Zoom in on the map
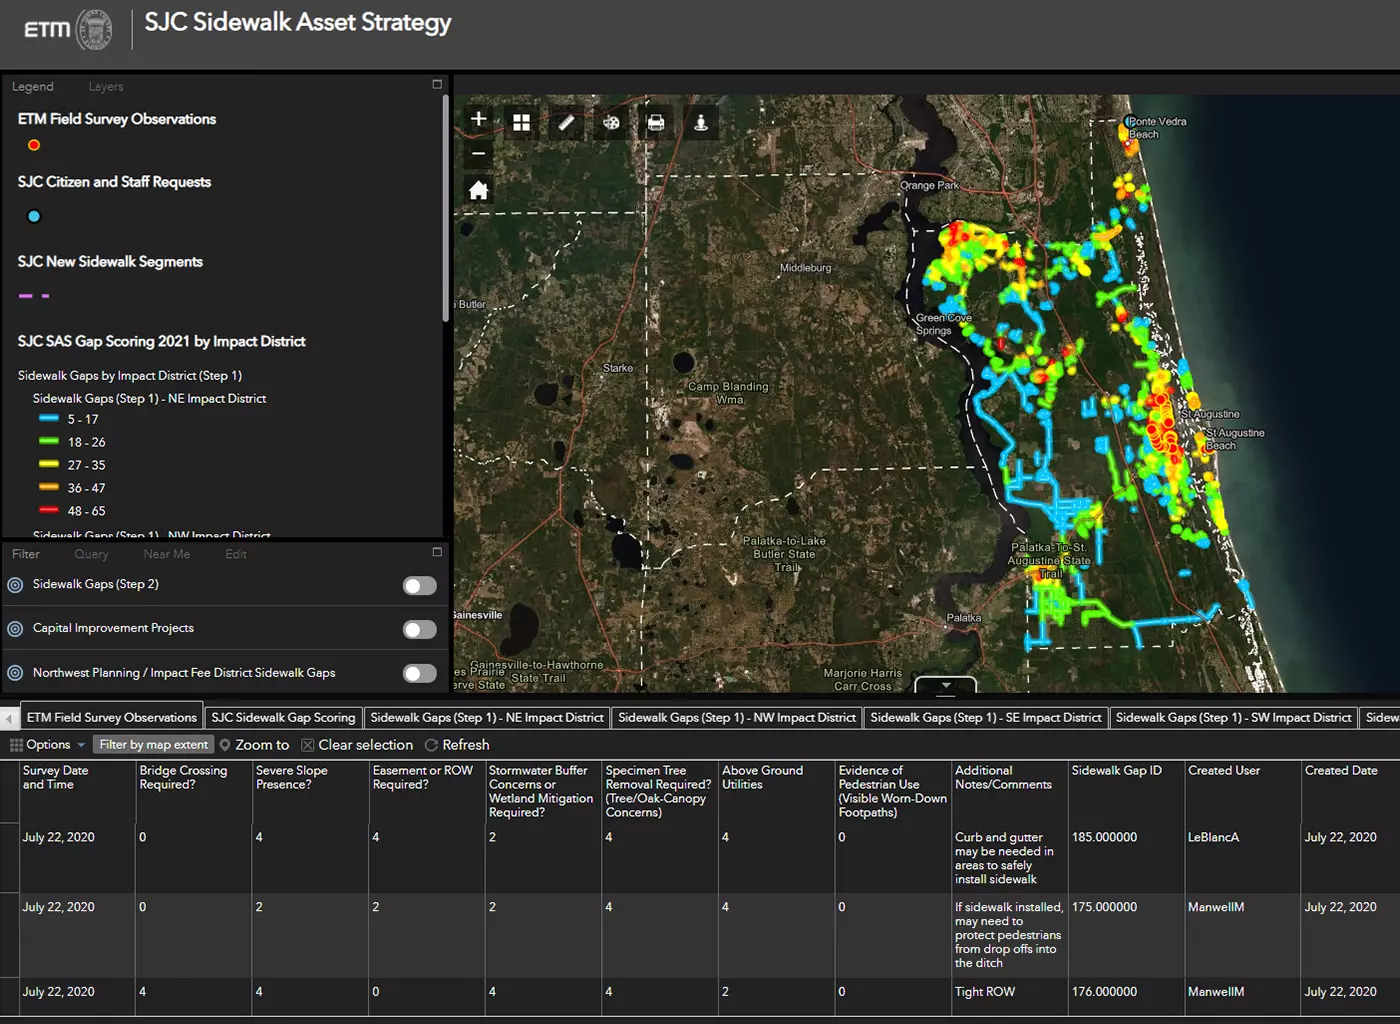Screen dimensions: 1400x1024 pos(479,120)
